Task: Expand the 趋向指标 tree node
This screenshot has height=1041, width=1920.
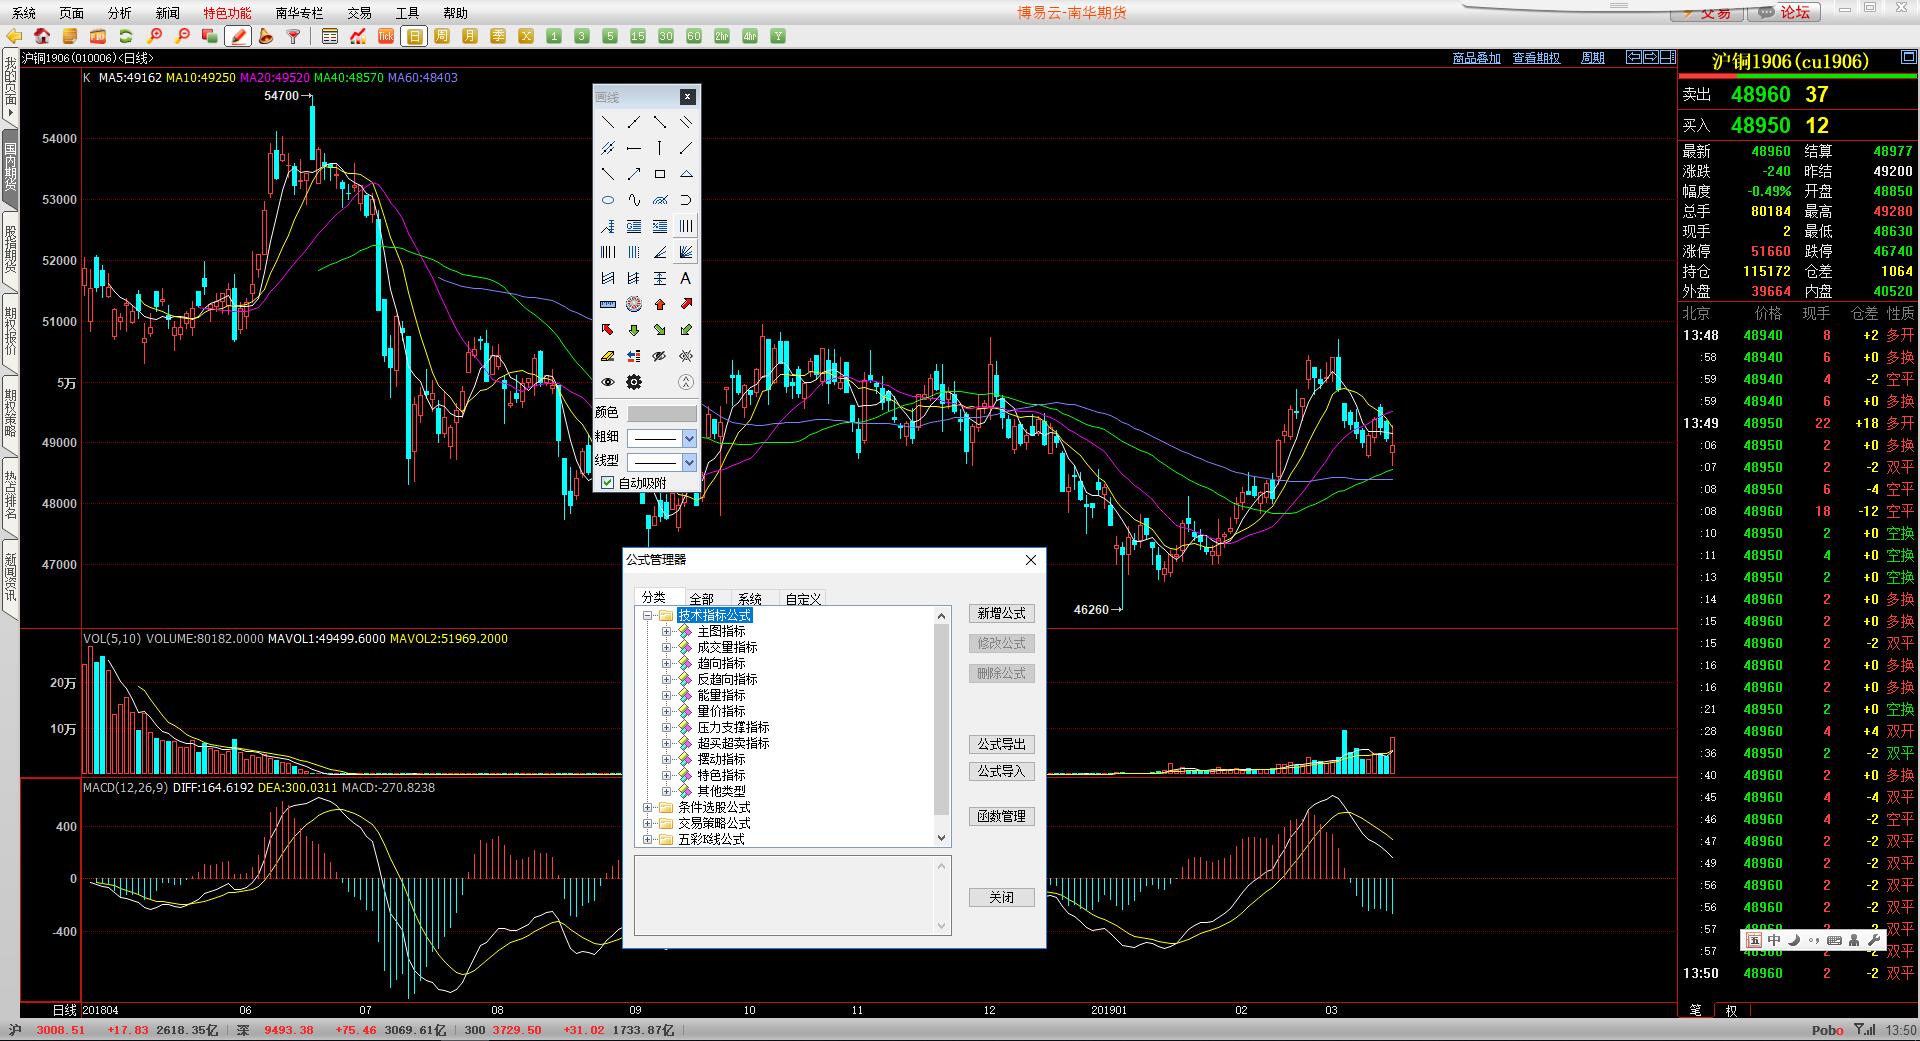Action: tap(667, 664)
